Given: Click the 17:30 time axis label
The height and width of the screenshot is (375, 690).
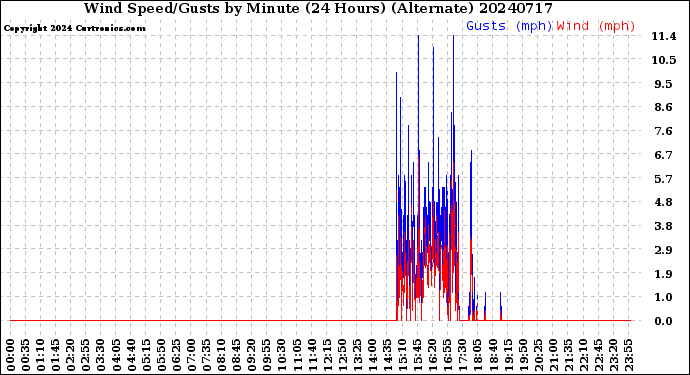Looking at the screenshot, I should [x=463, y=355].
